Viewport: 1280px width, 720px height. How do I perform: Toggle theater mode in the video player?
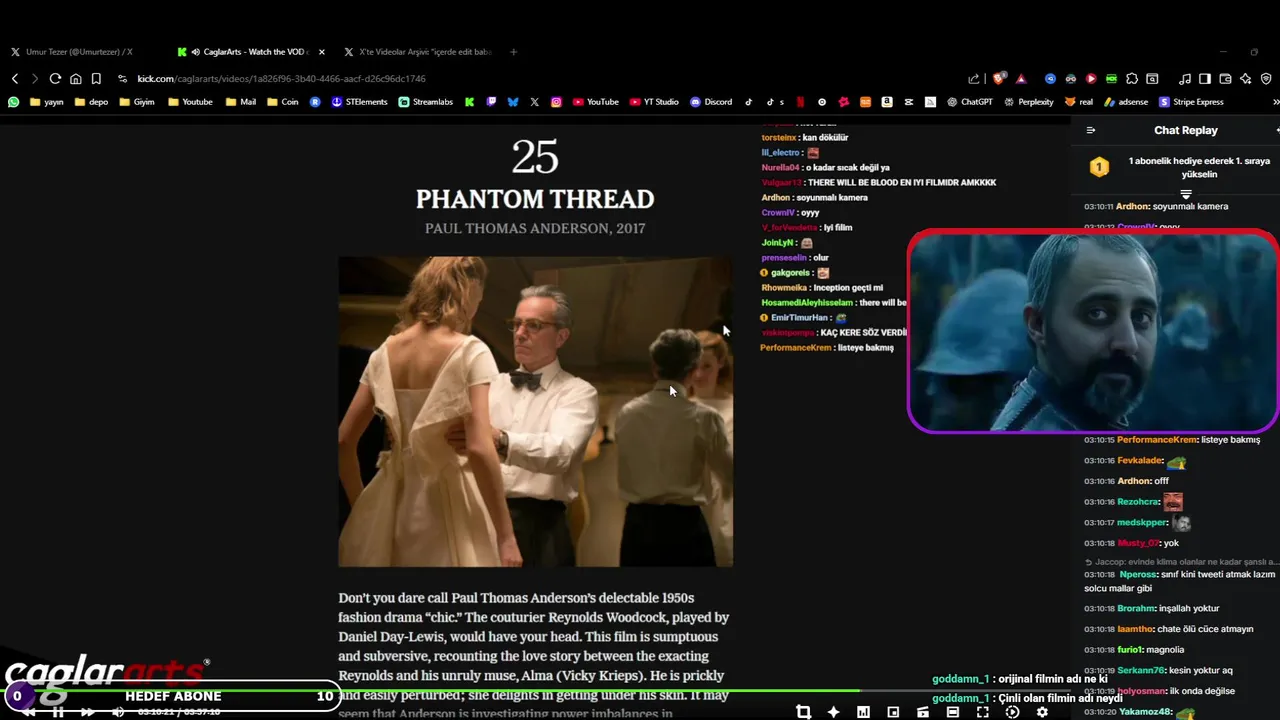(952, 712)
